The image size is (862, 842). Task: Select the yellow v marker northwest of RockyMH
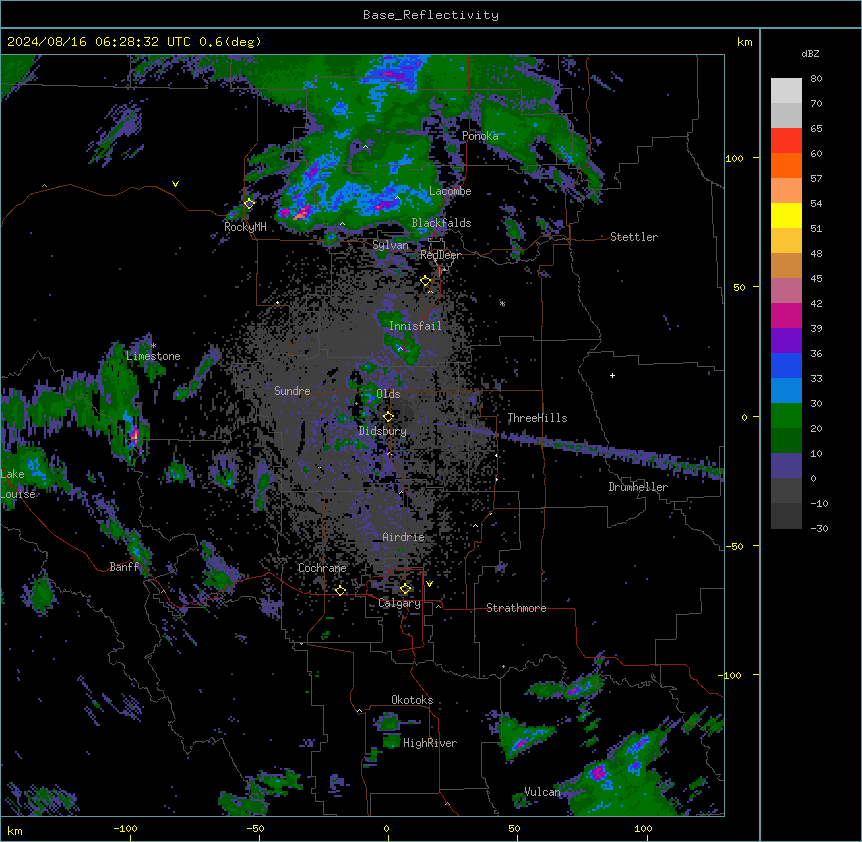pos(175,184)
